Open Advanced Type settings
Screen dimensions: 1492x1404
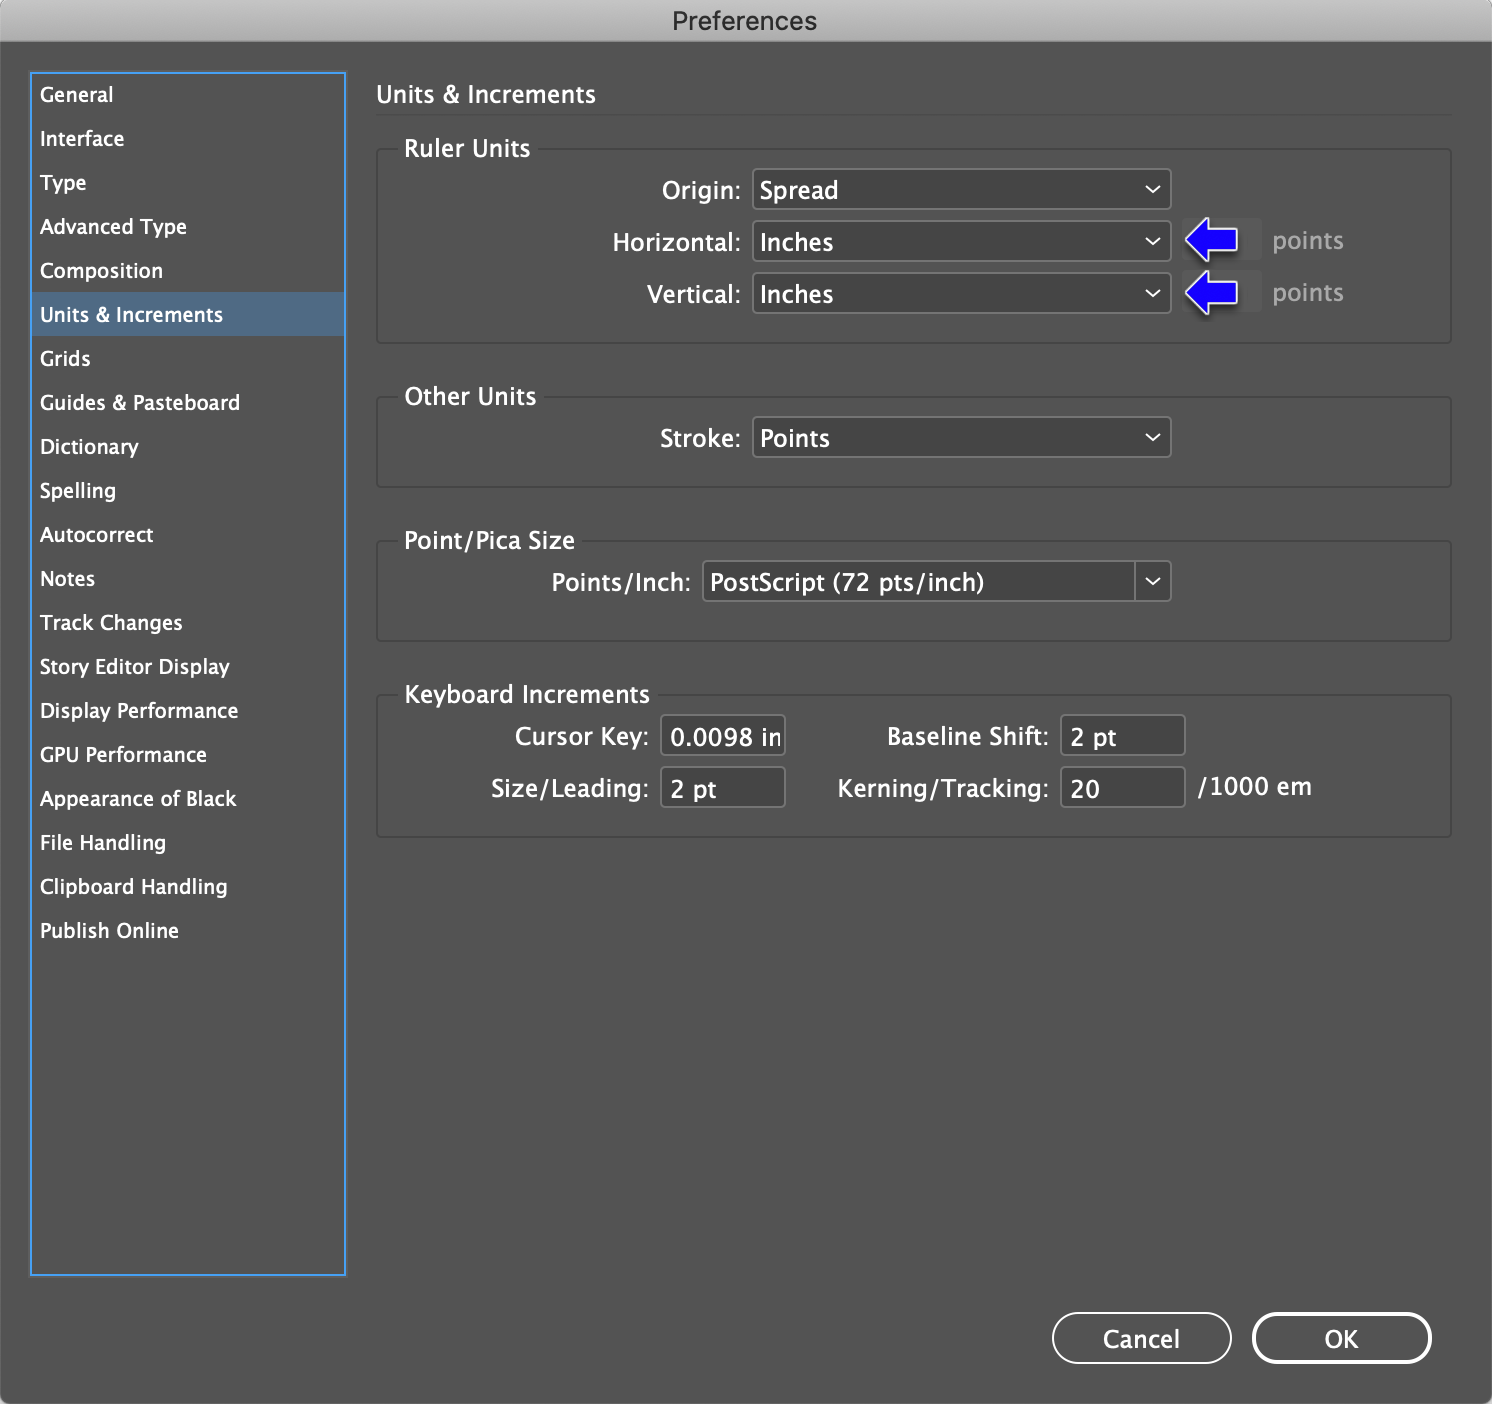(188, 227)
